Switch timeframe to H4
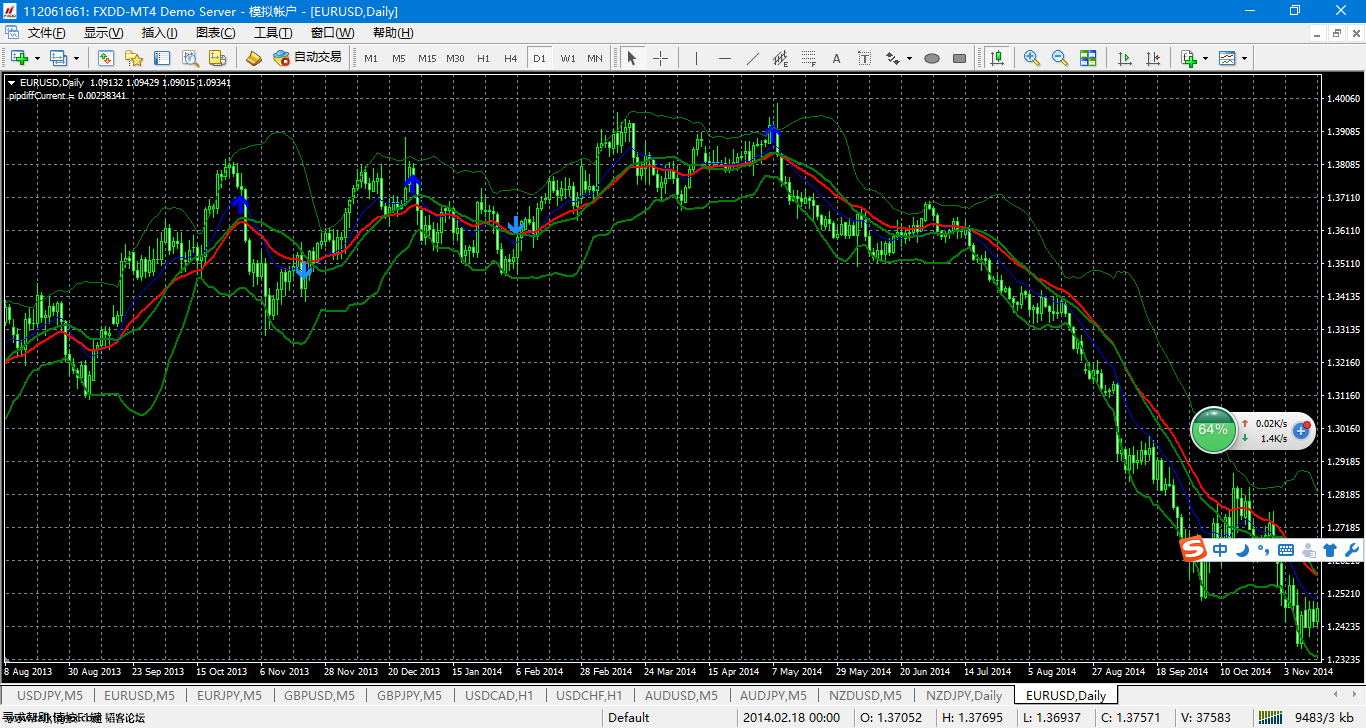This screenshot has width=1366, height=728. pyautogui.click(x=511, y=58)
